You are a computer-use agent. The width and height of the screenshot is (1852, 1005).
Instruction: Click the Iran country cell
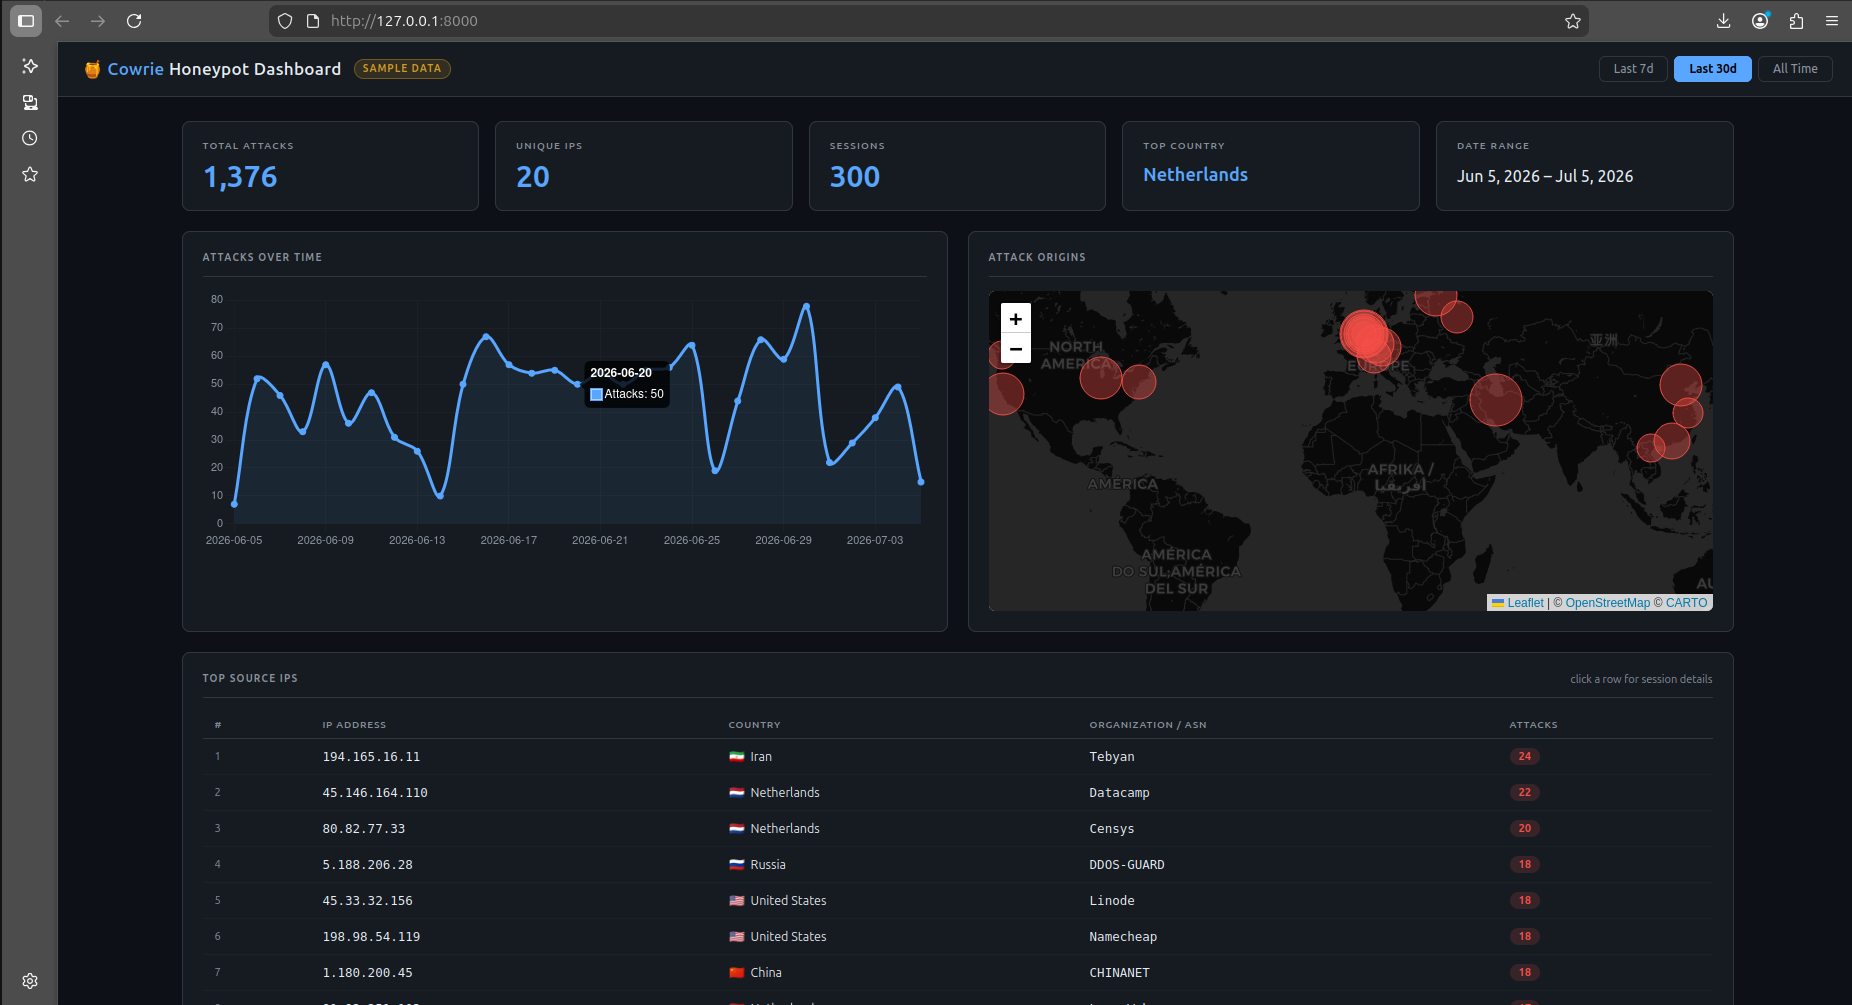751,757
